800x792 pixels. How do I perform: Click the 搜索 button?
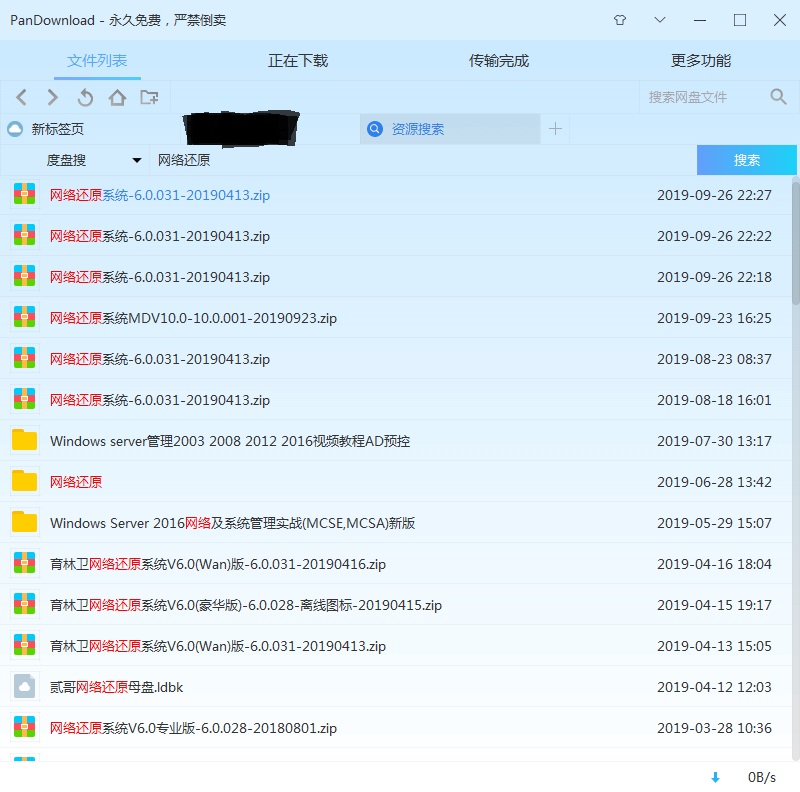point(746,160)
